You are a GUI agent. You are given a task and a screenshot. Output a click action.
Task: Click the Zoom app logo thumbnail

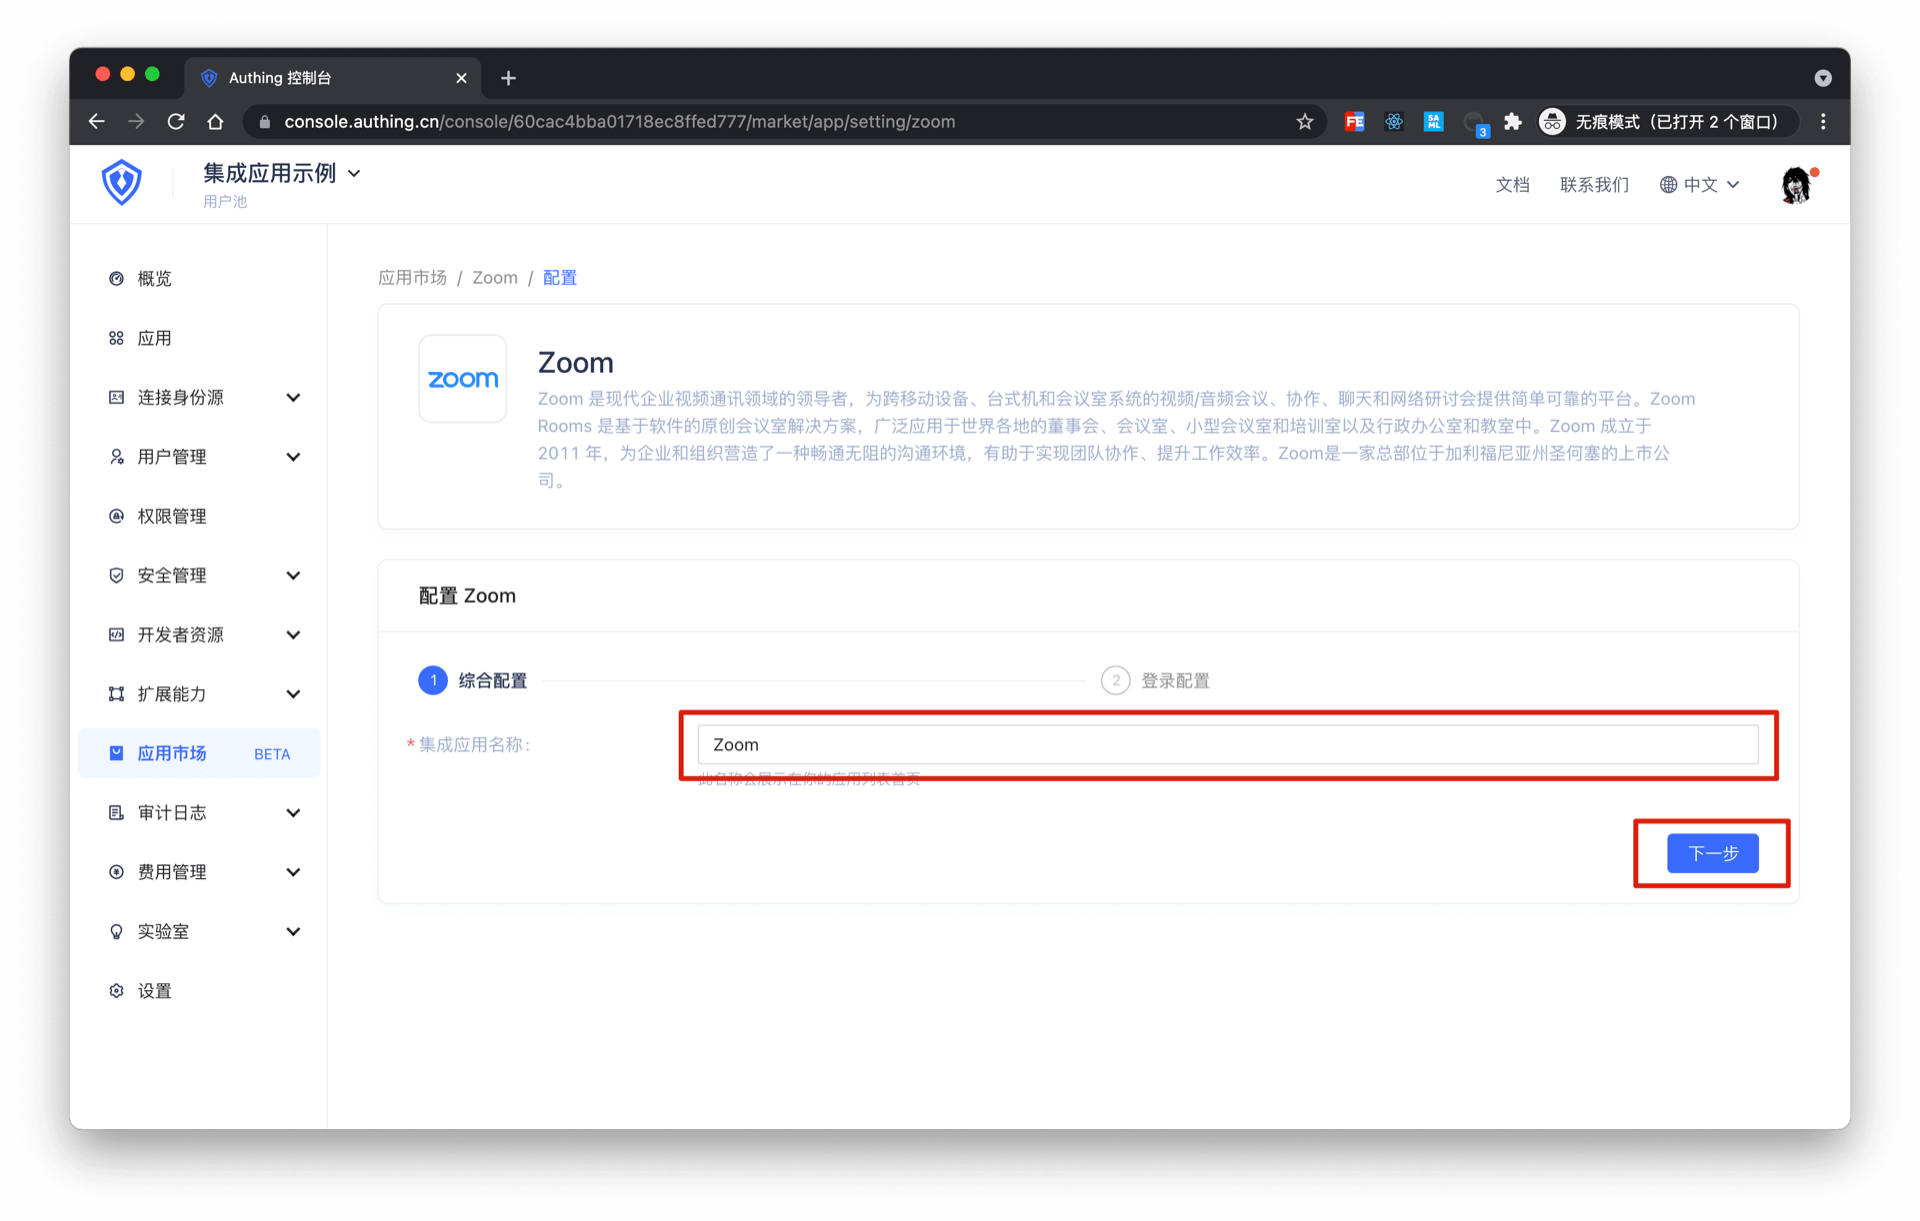click(x=462, y=379)
